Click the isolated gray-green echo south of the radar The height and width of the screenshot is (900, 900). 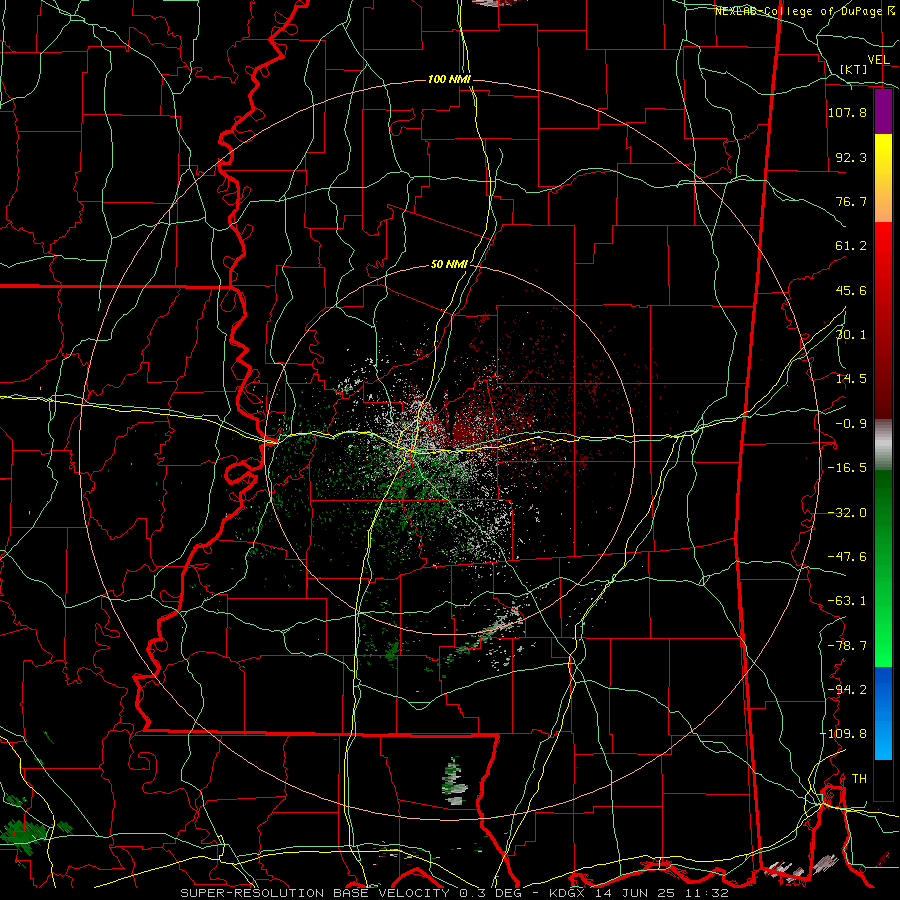(455, 781)
